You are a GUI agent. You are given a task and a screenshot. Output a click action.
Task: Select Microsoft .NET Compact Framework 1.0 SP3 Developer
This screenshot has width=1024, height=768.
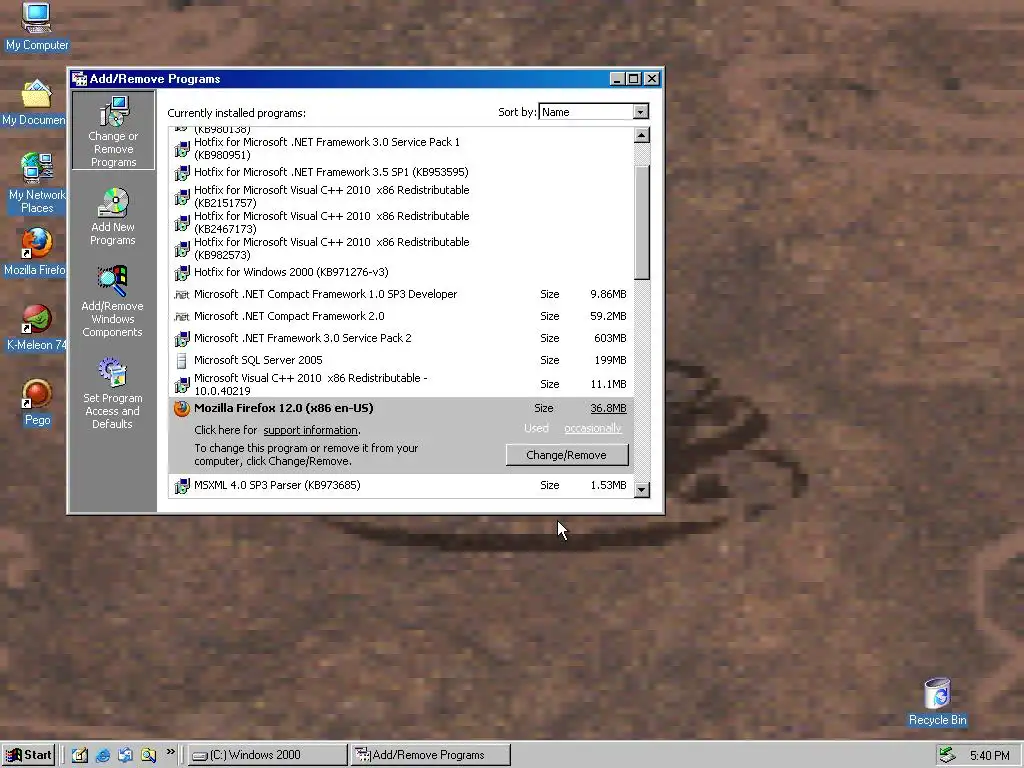(401, 295)
